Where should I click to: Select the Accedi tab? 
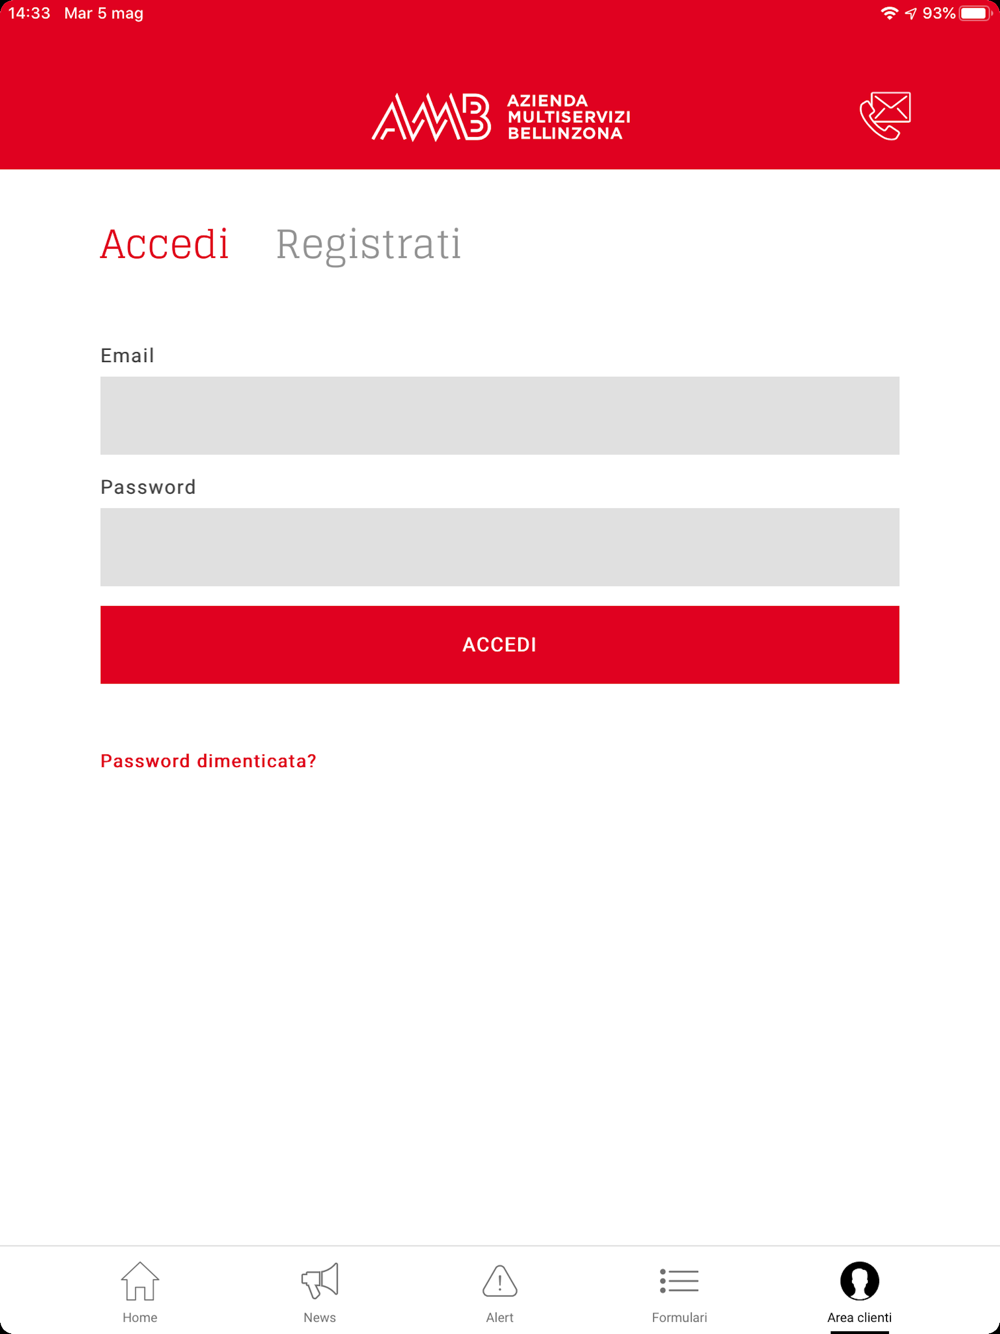point(165,244)
